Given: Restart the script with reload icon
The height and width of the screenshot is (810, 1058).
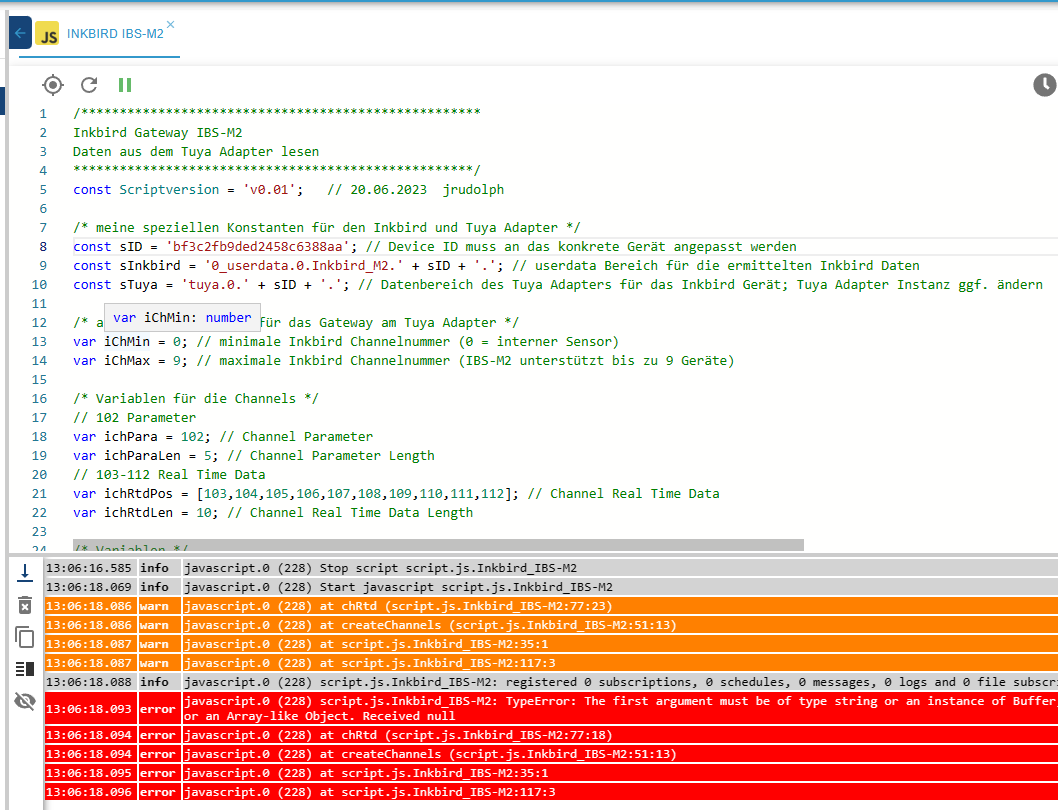Looking at the screenshot, I should point(89,85).
